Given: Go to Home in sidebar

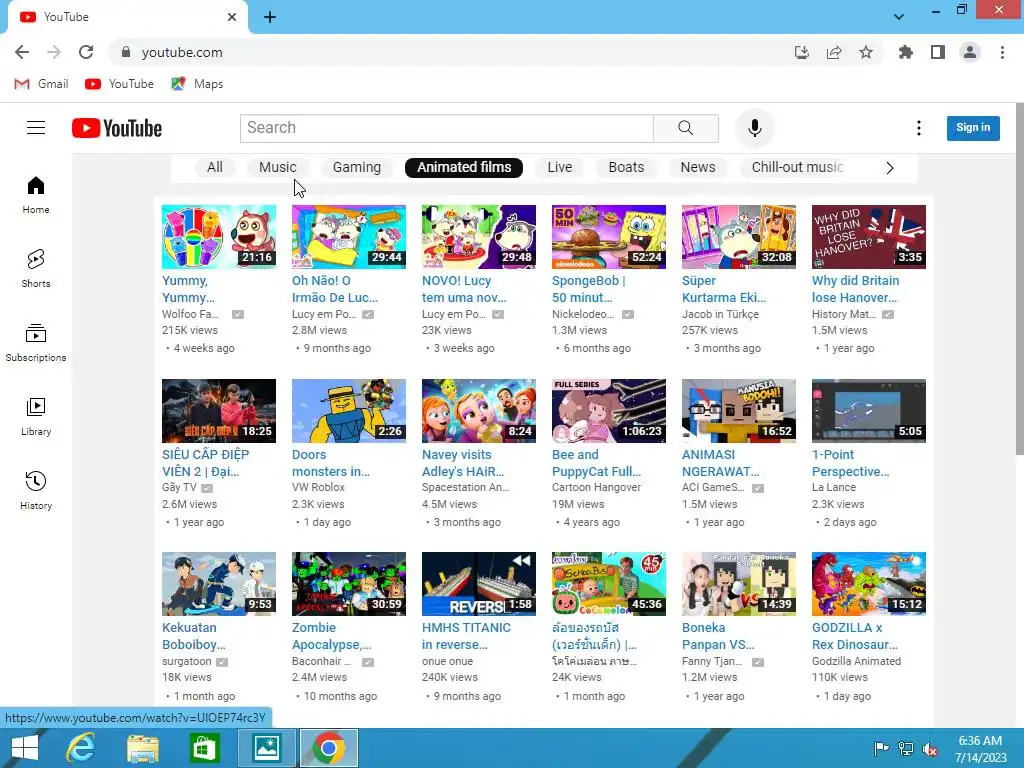Looking at the screenshot, I should coord(36,195).
